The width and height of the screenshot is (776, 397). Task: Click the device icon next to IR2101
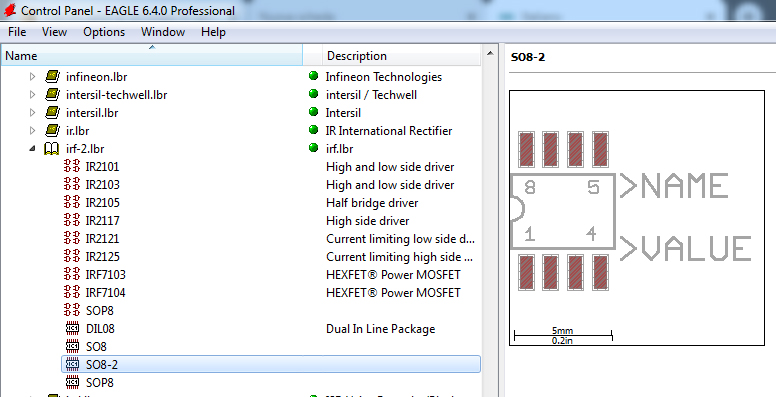(x=72, y=167)
